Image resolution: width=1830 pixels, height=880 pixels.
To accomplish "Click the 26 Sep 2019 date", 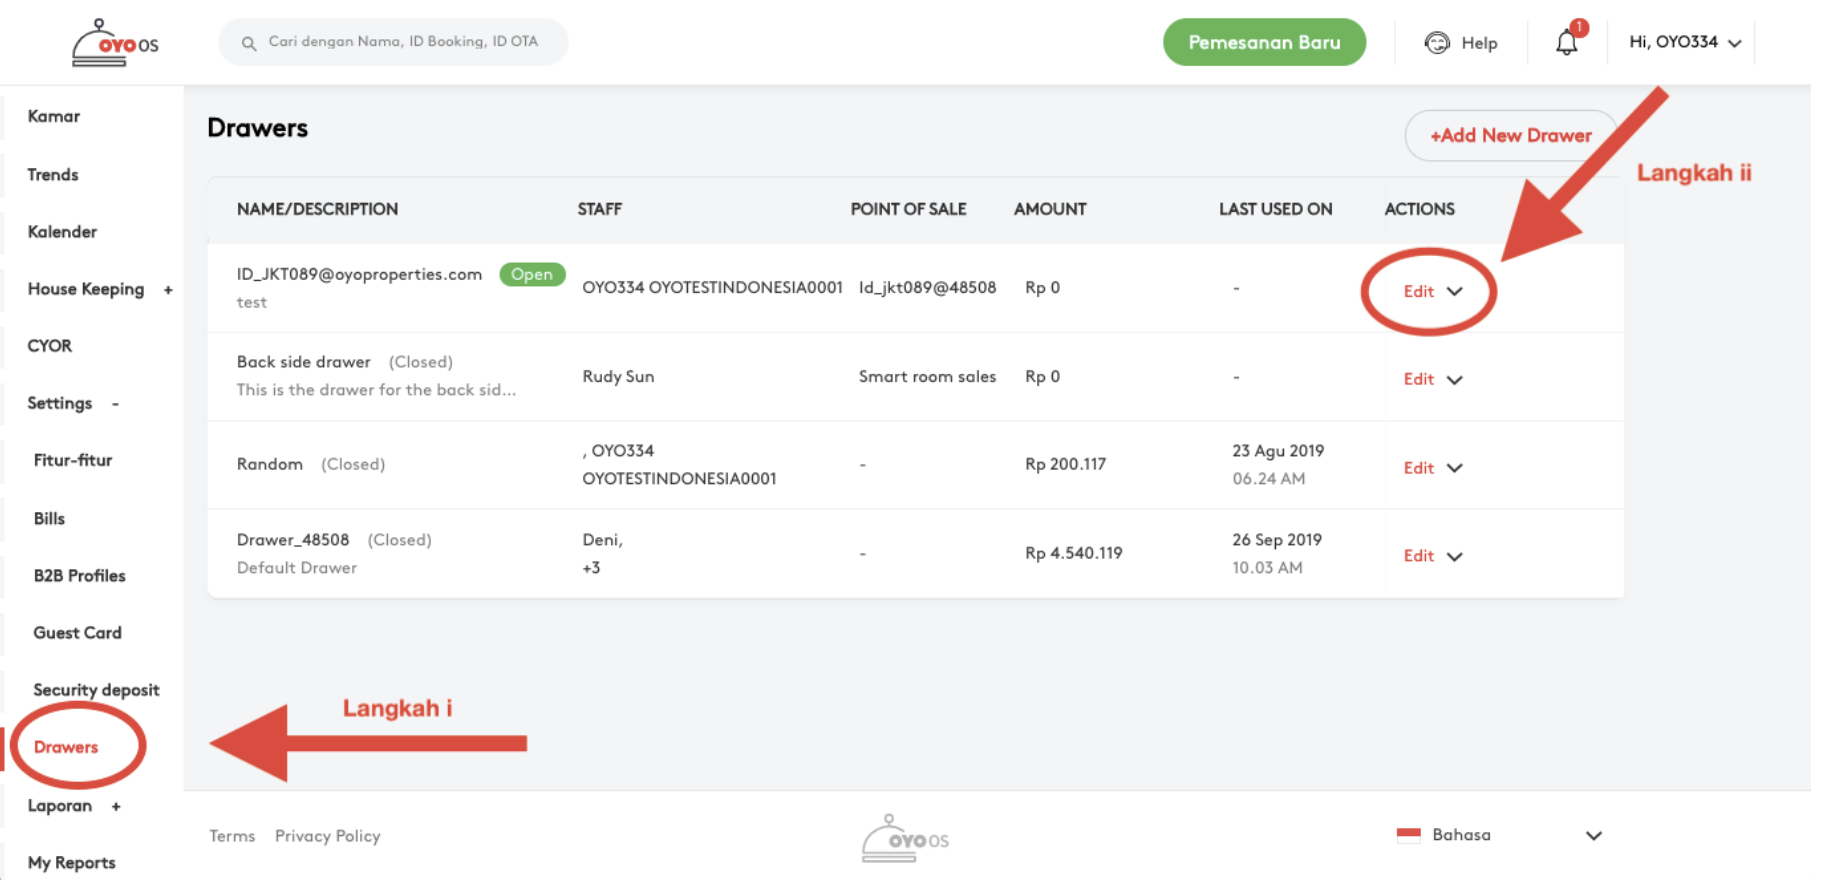I will coord(1277,540).
